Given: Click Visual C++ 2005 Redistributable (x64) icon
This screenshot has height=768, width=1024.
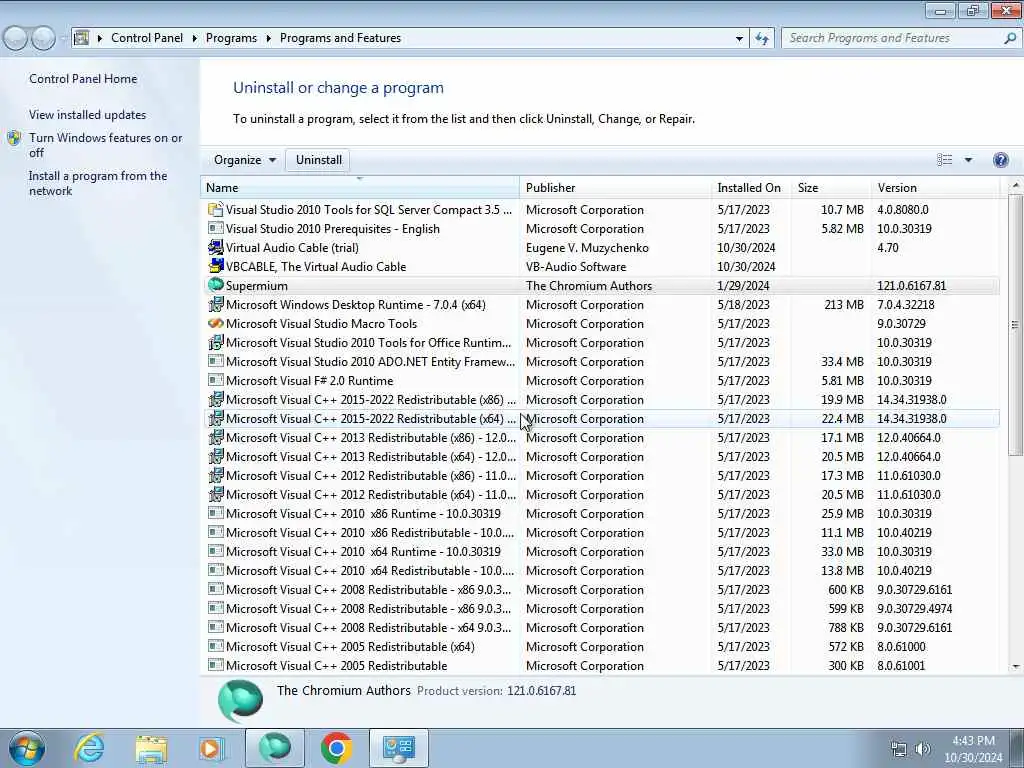Looking at the screenshot, I should click(216, 647).
